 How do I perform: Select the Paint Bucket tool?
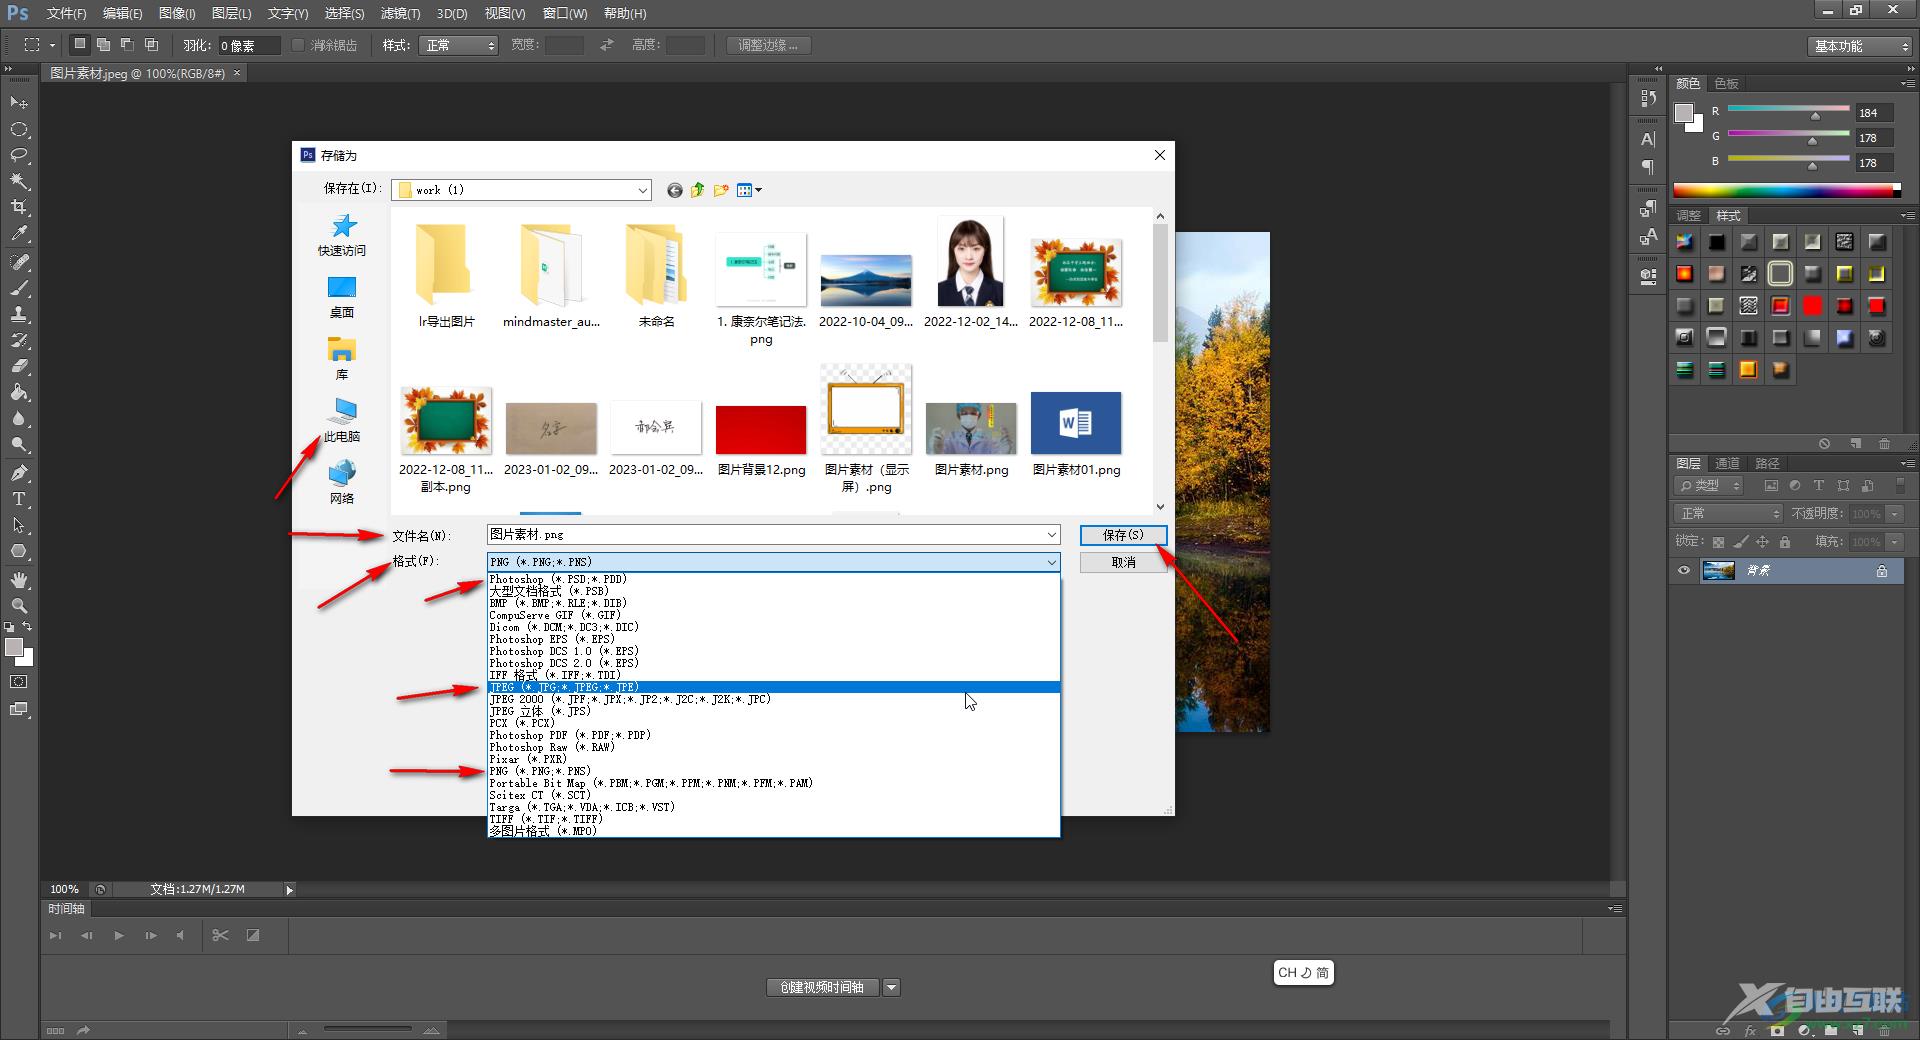(x=19, y=392)
